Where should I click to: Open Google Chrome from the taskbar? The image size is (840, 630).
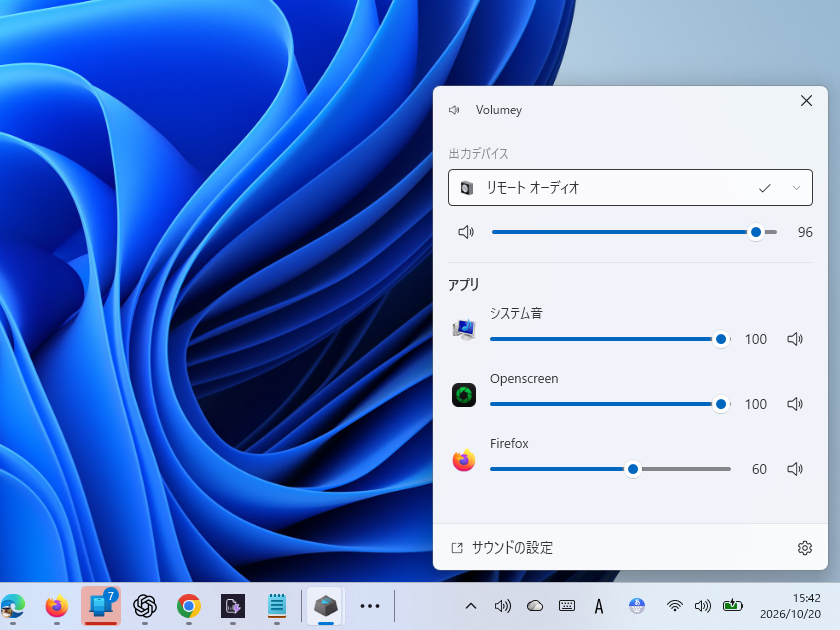(189, 606)
